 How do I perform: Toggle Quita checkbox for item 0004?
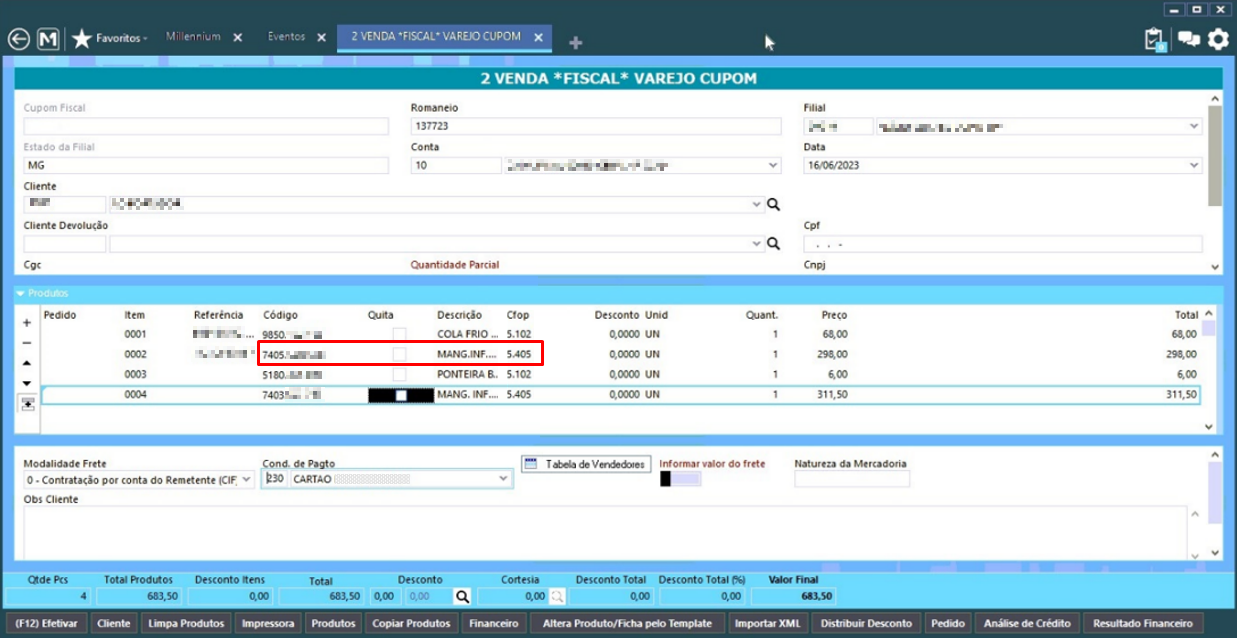[x=401, y=396]
